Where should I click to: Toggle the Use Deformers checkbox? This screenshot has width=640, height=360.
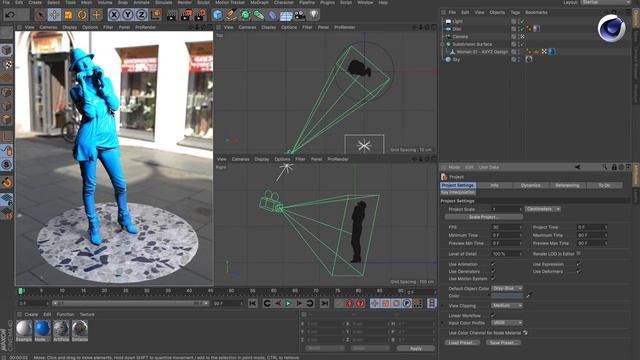578,271
